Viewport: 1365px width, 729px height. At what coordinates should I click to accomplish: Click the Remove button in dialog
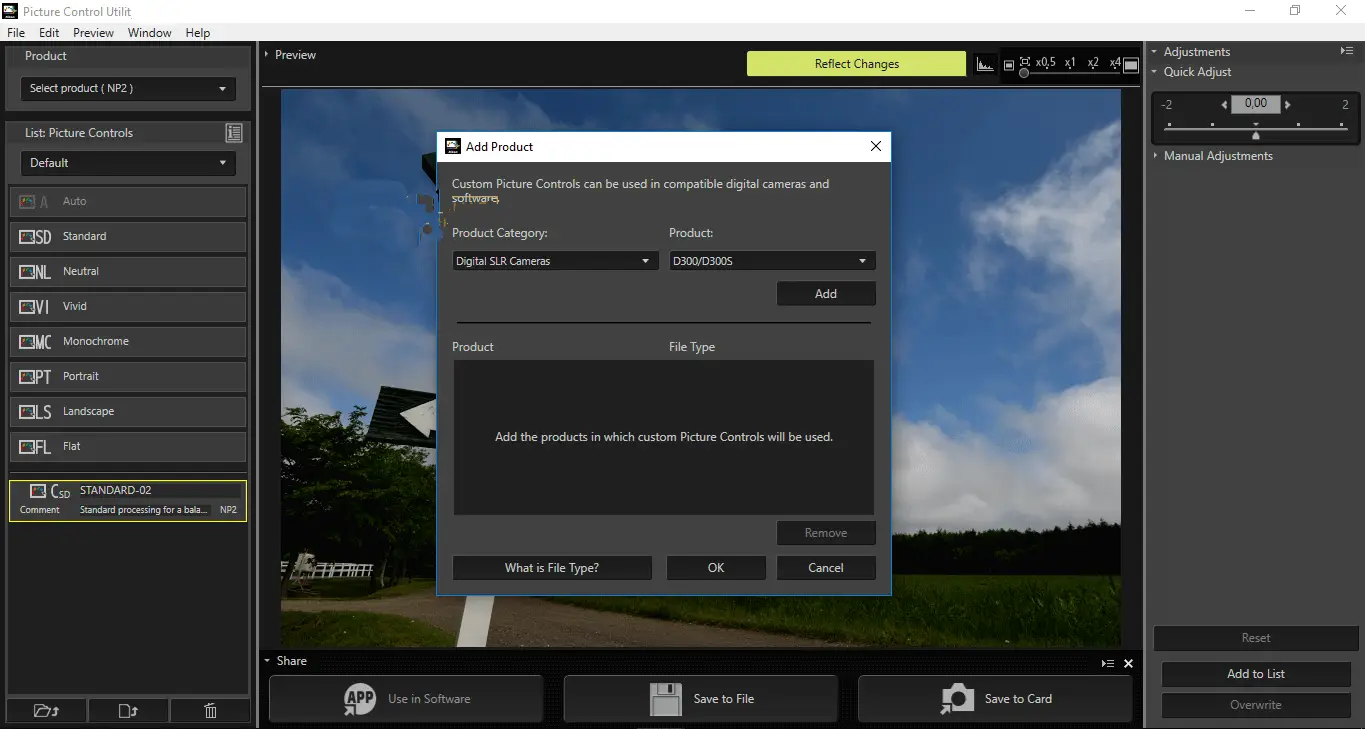point(826,533)
